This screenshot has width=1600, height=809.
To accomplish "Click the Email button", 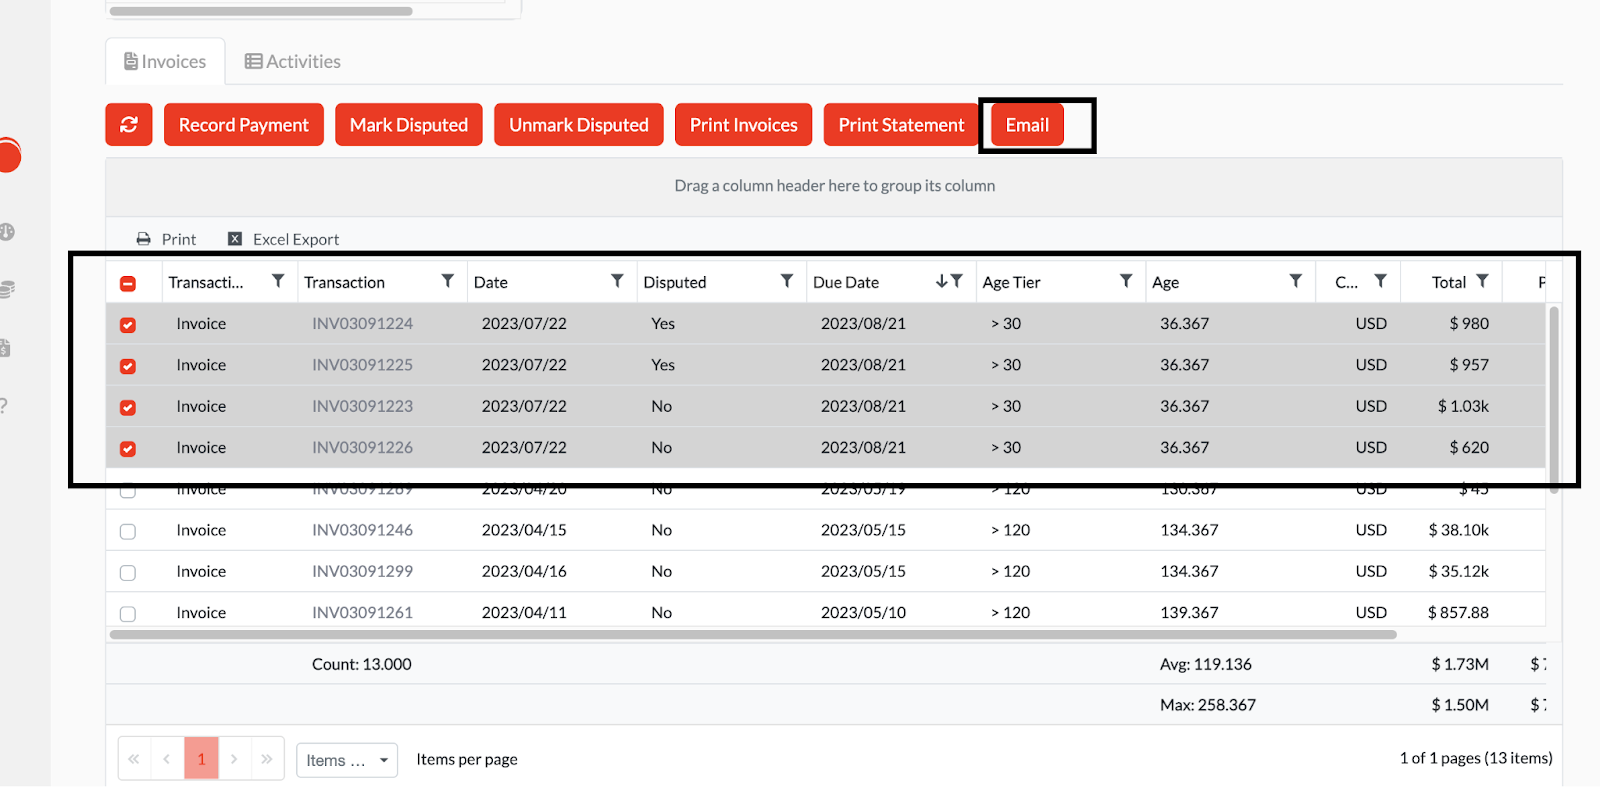I will coord(1027,125).
